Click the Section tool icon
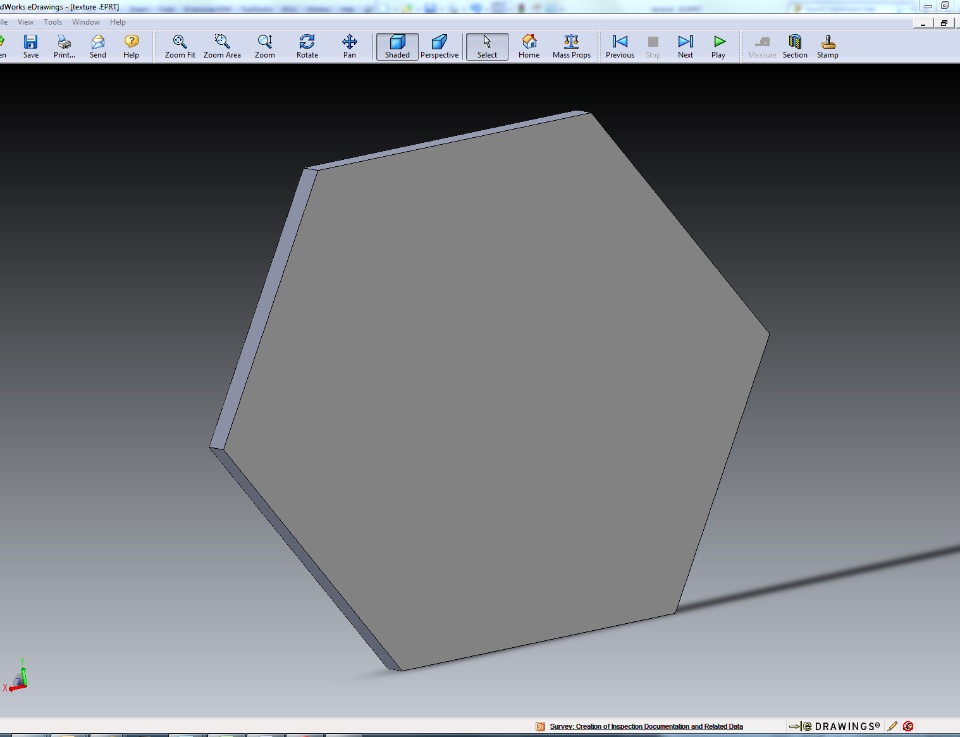The width and height of the screenshot is (960, 737). tap(795, 46)
